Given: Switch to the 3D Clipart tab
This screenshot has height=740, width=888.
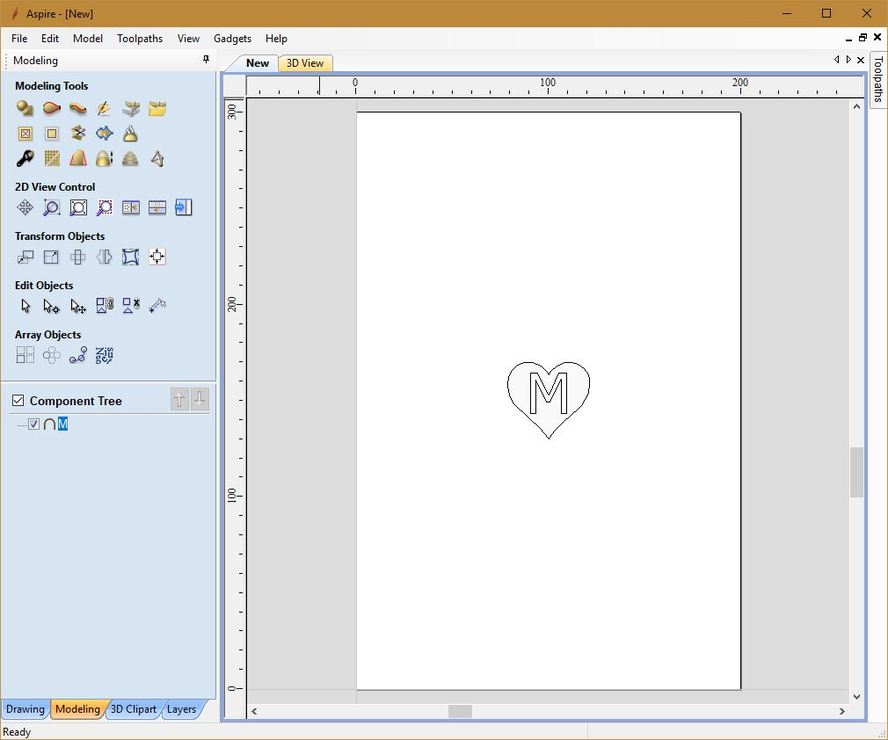Looking at the screenshot, I should [x=133, y=709].
